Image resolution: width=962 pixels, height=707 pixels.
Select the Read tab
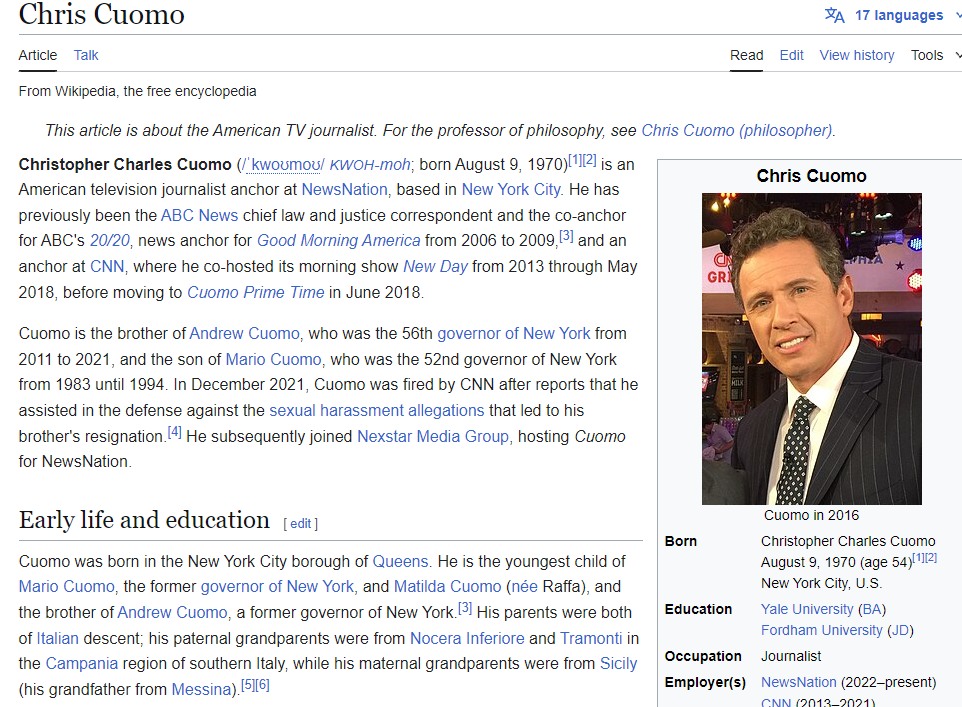point(746,55)
